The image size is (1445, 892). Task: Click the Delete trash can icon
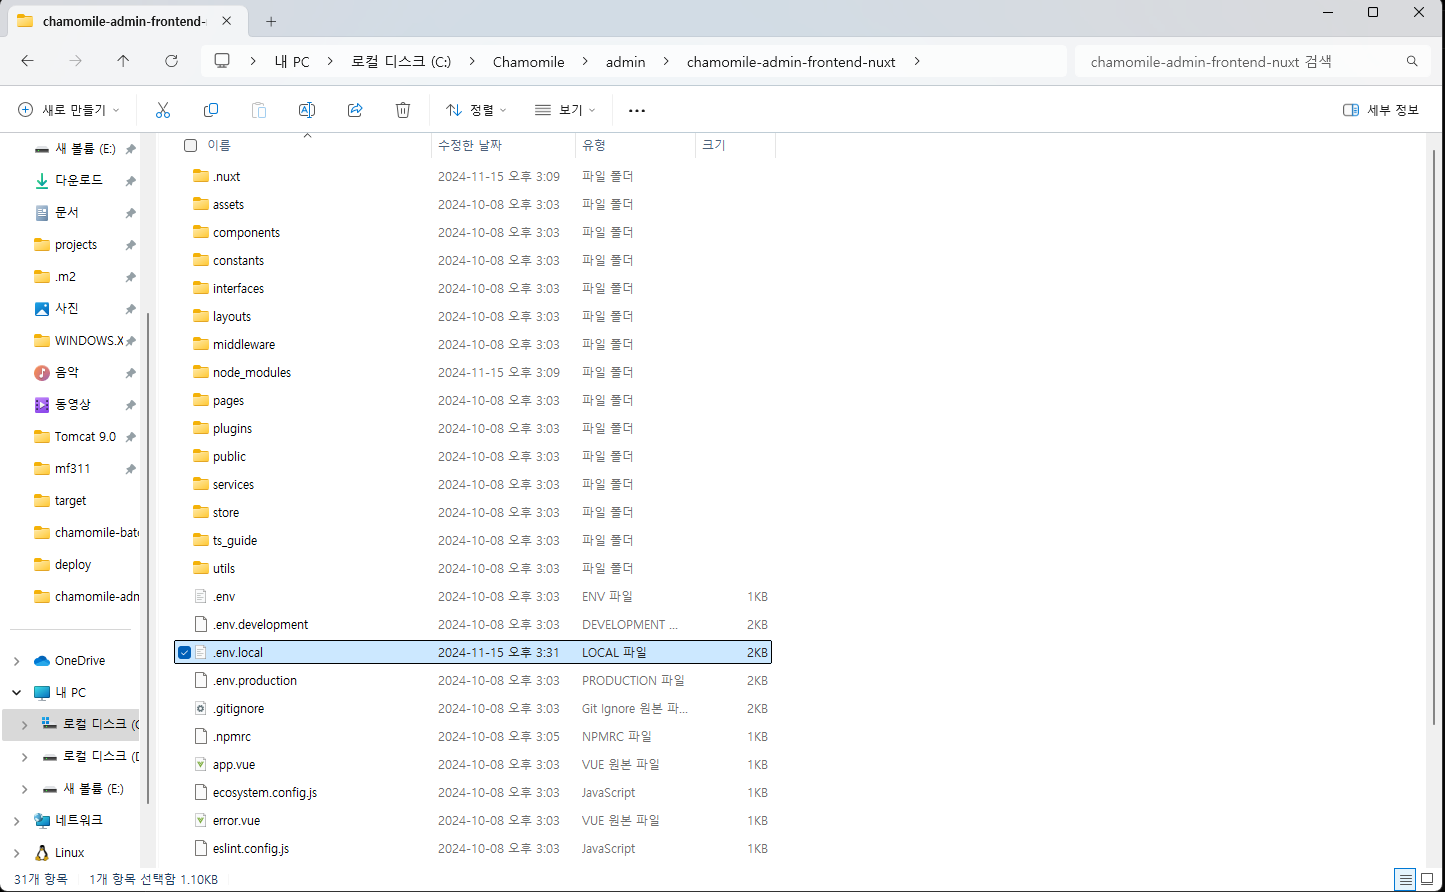coord(403,110)
